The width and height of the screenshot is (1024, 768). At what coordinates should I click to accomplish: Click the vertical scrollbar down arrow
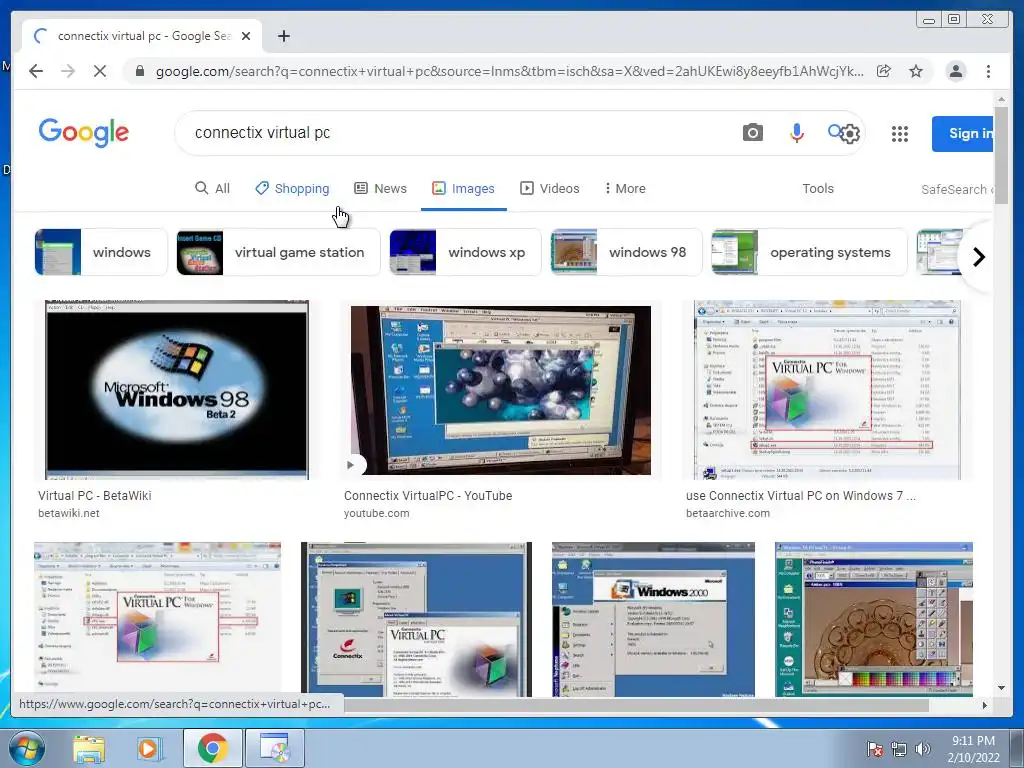coord(1001,688)
